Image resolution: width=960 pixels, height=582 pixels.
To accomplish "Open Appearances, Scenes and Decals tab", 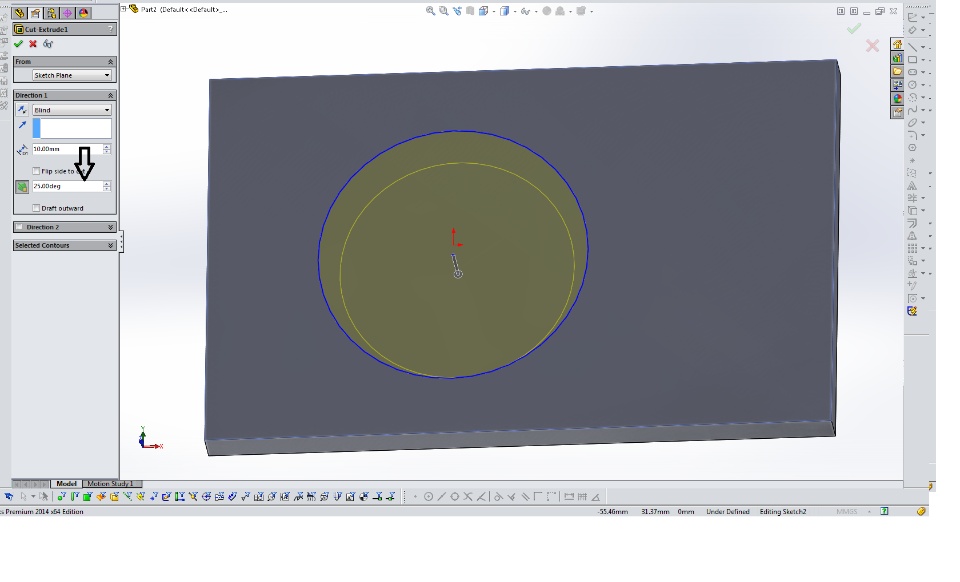I will pos(897,99).
